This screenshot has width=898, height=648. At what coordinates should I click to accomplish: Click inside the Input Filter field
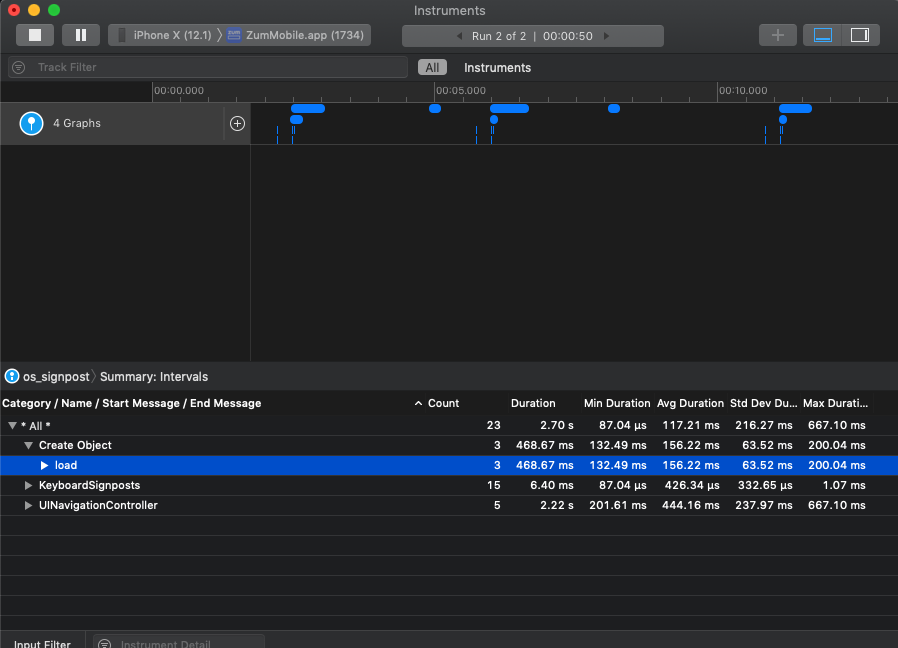42,641
